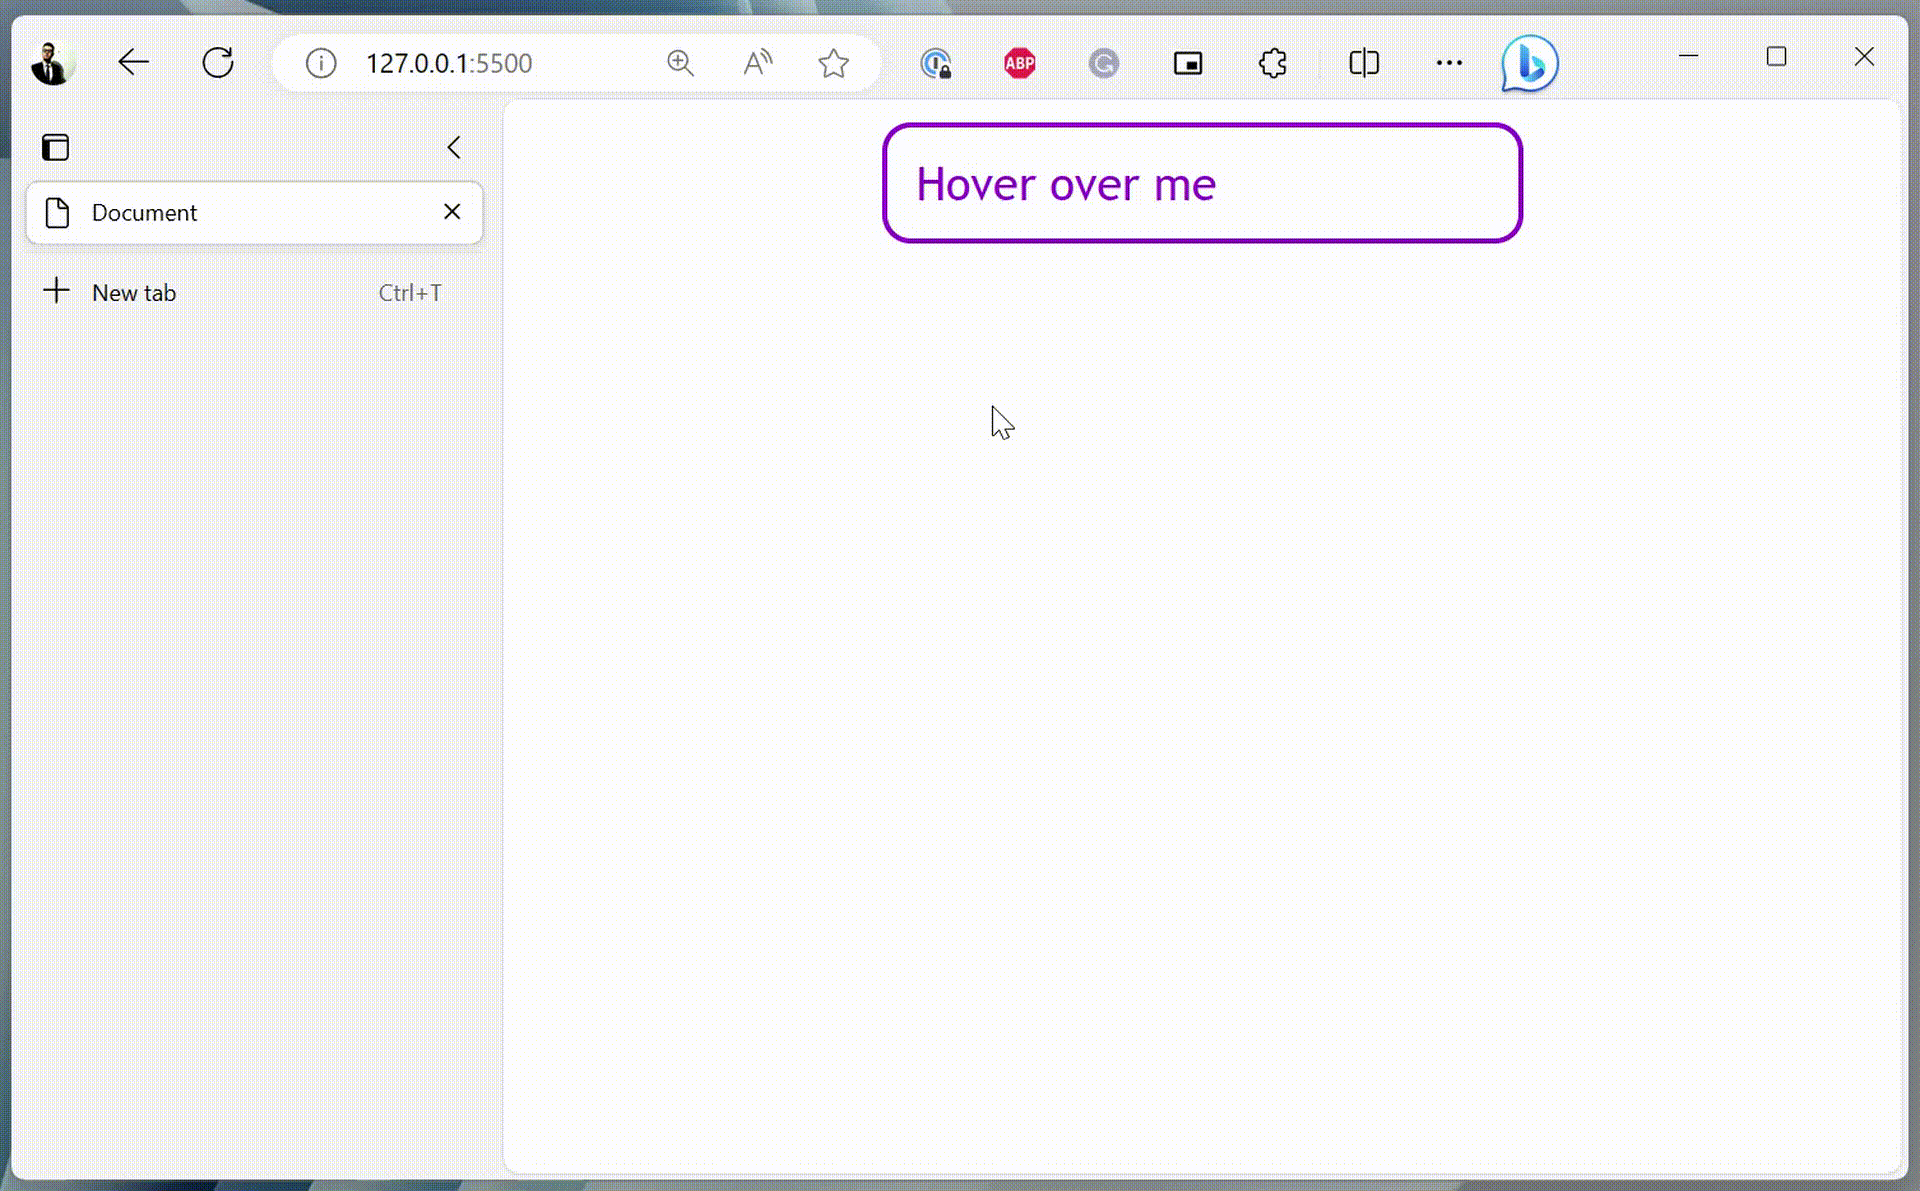Click the browser profile avatar icon

tap(49, 63)
